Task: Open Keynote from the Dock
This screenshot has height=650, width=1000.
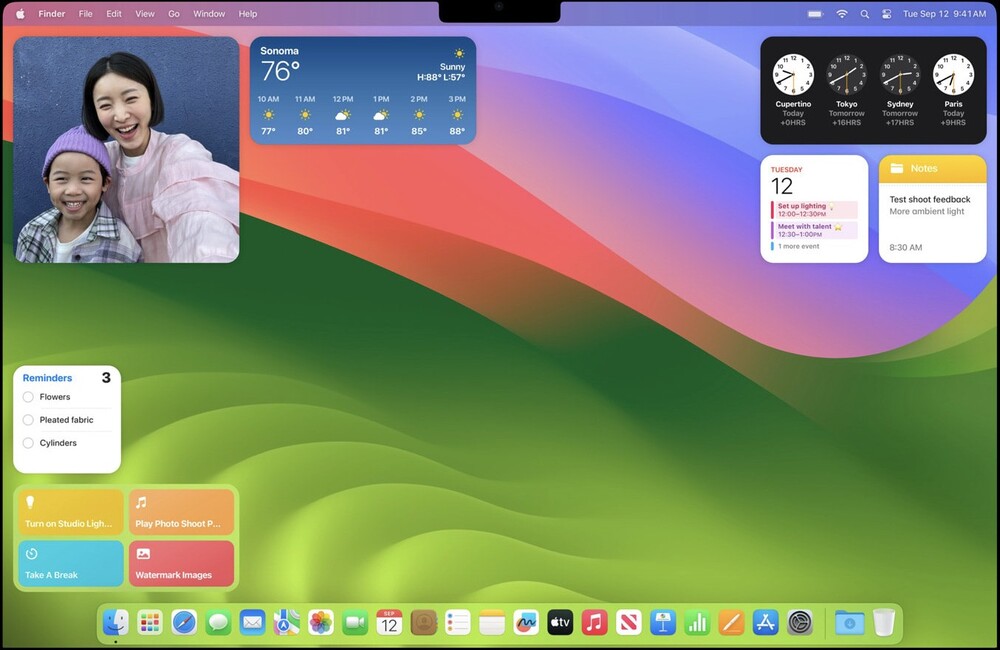Action: click(x=663, y=622)
